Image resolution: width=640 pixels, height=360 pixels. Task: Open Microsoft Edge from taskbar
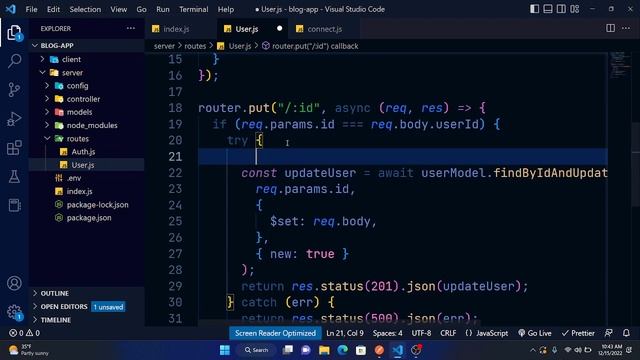pyautogui.click(x=342, y=350)
